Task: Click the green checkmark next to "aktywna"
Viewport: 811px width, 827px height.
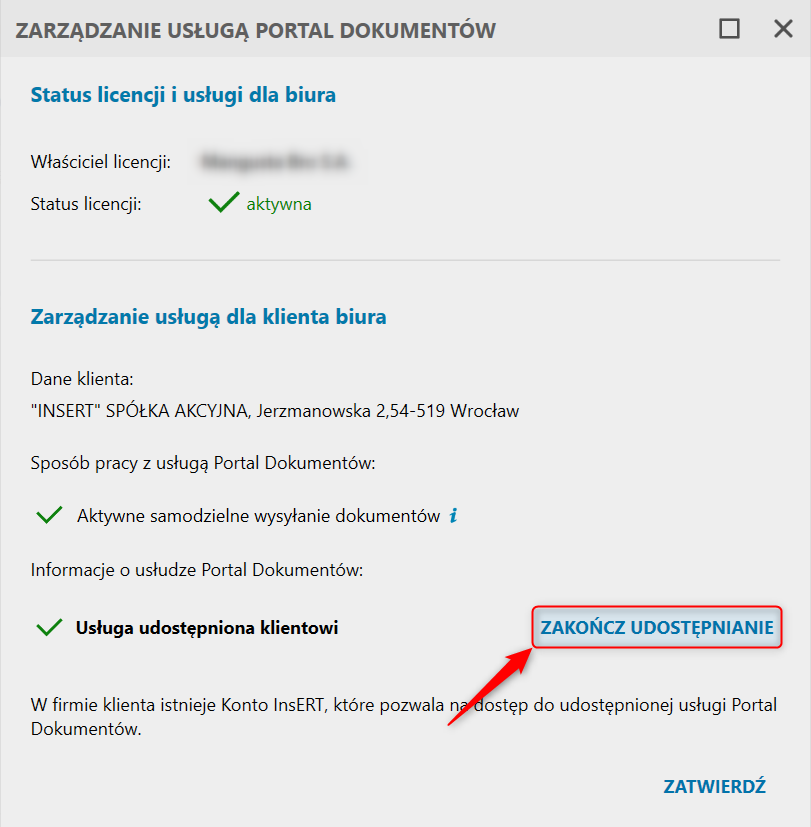Action: [x=223, y=204]
